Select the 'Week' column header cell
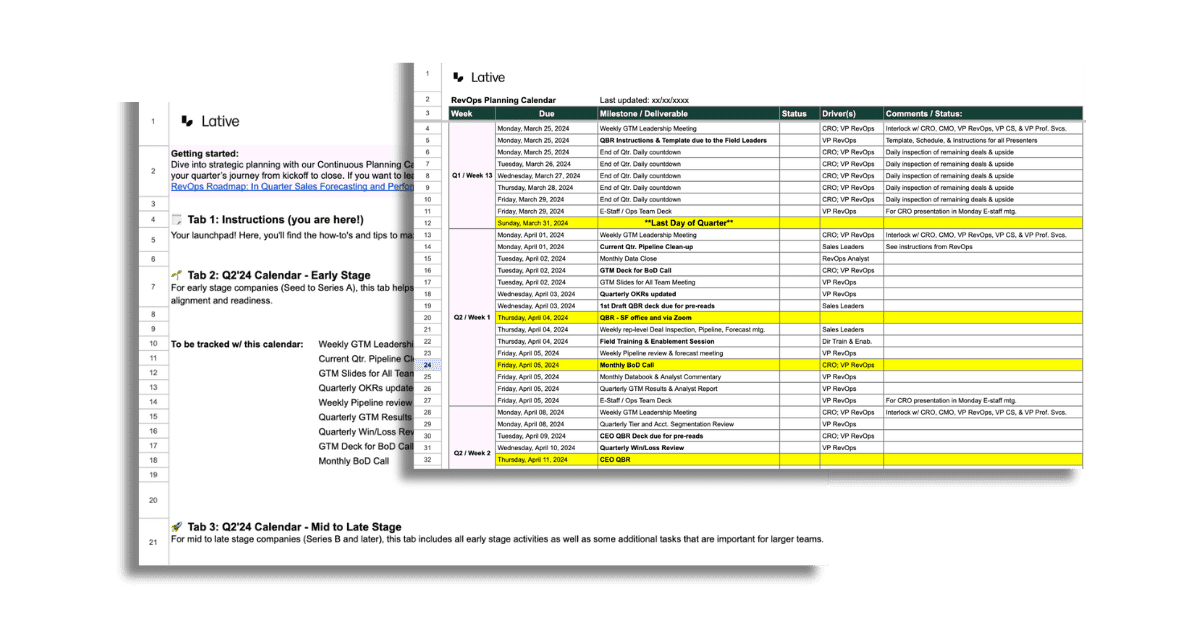The image size is (1200, 627). 471,113
